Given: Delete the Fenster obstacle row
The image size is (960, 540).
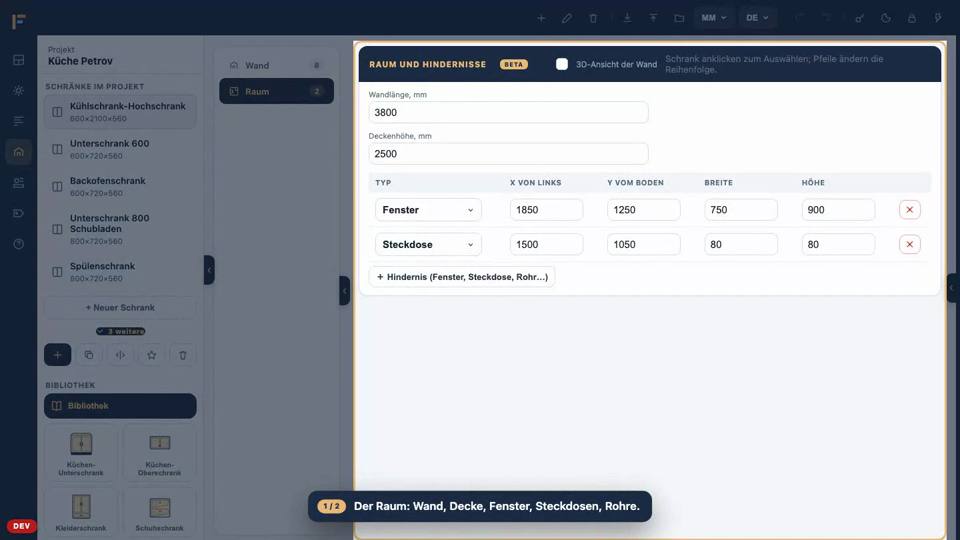Looking at the screenshot, I should click(x=909, y=209).
